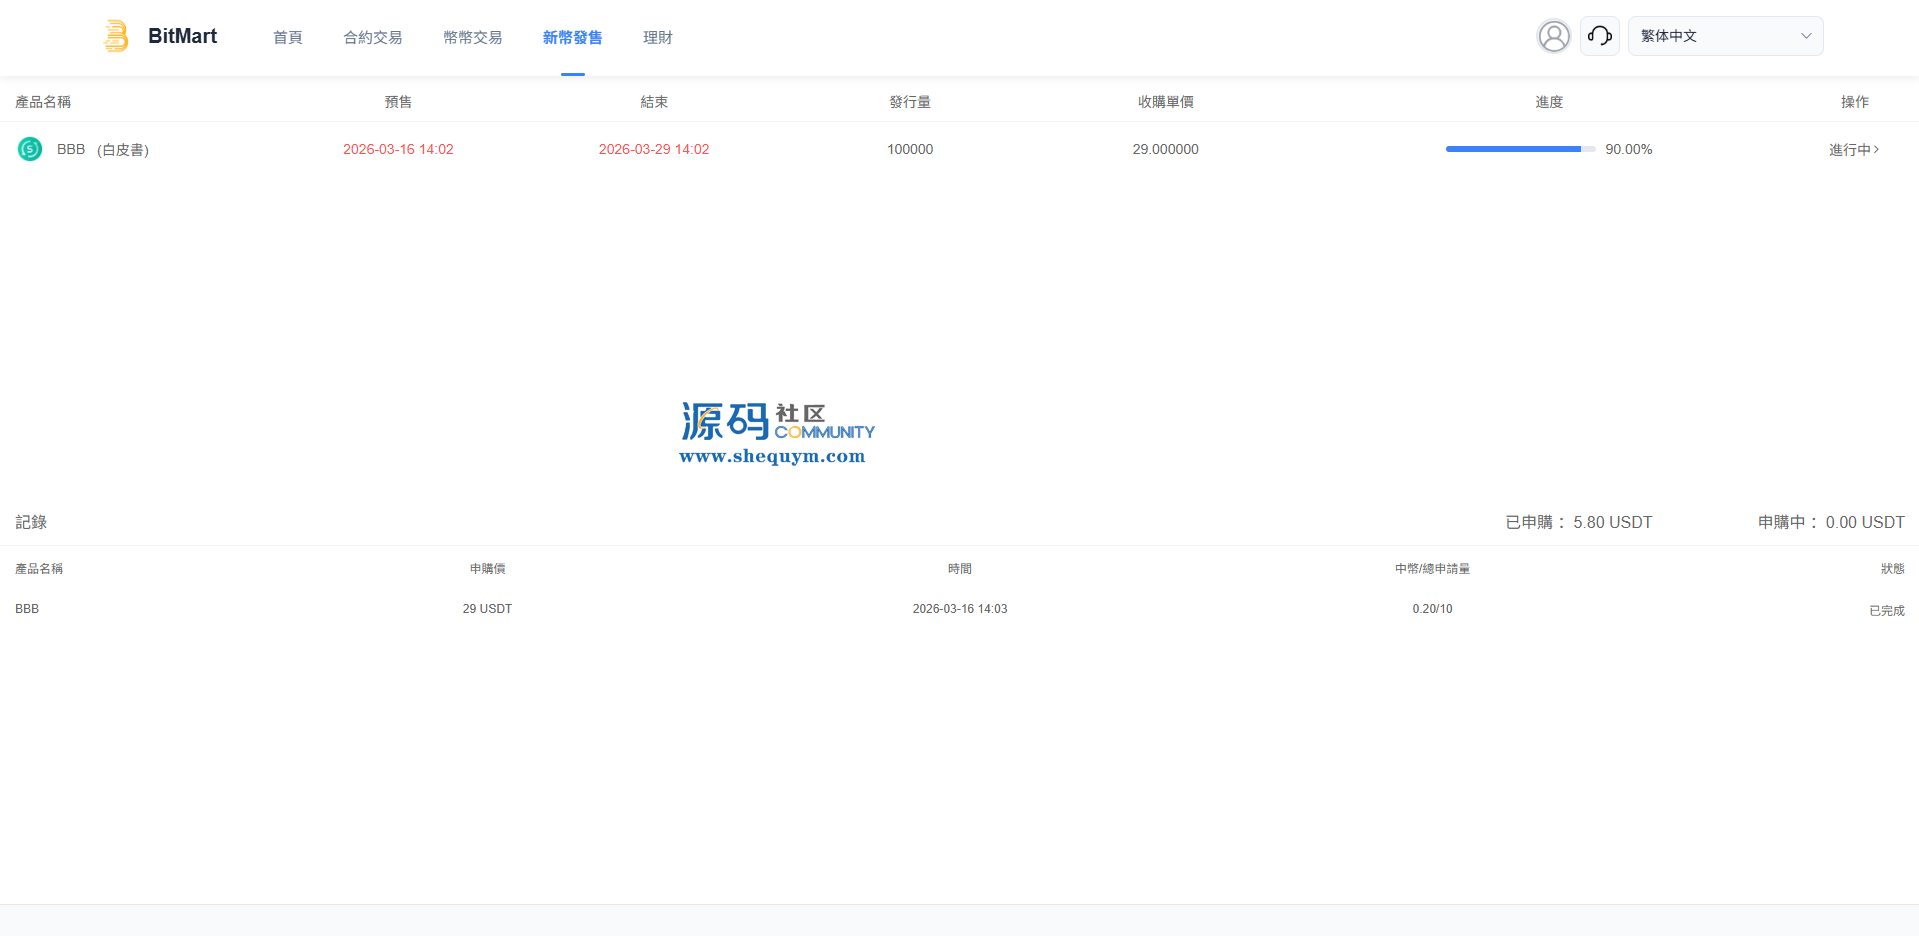Click the 90.00% progress bar
Viewport: 1919px width, 936px height.
[1519, 149]
